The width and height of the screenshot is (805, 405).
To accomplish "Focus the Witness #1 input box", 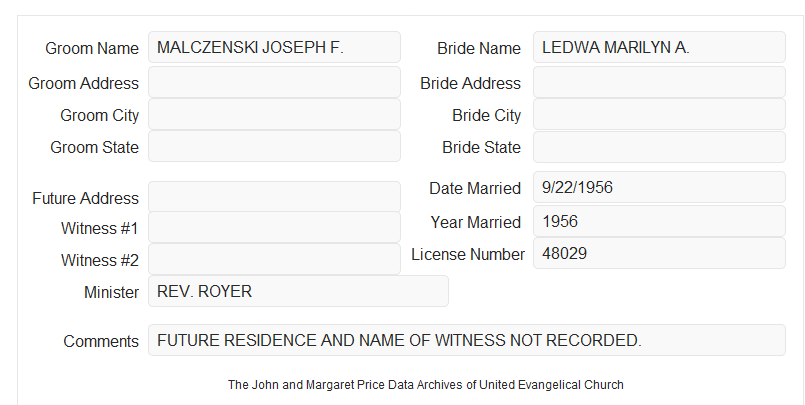I will [x=274, y=227].
